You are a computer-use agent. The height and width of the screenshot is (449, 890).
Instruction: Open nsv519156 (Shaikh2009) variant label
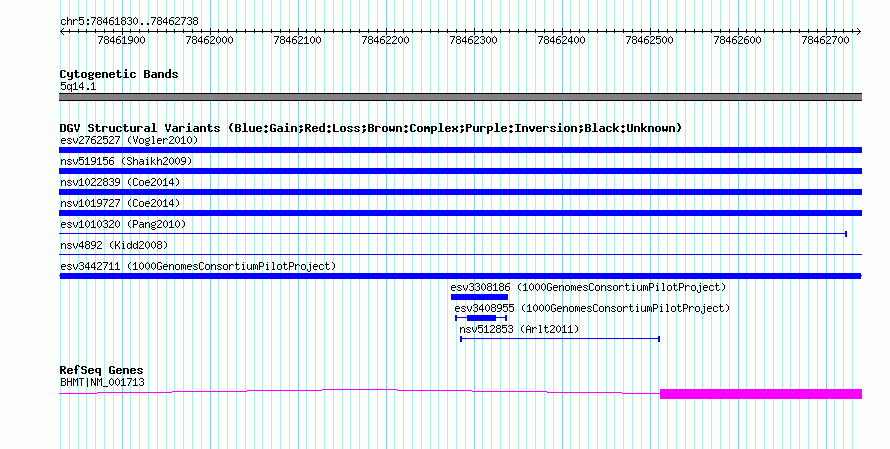tap(126, 161)
